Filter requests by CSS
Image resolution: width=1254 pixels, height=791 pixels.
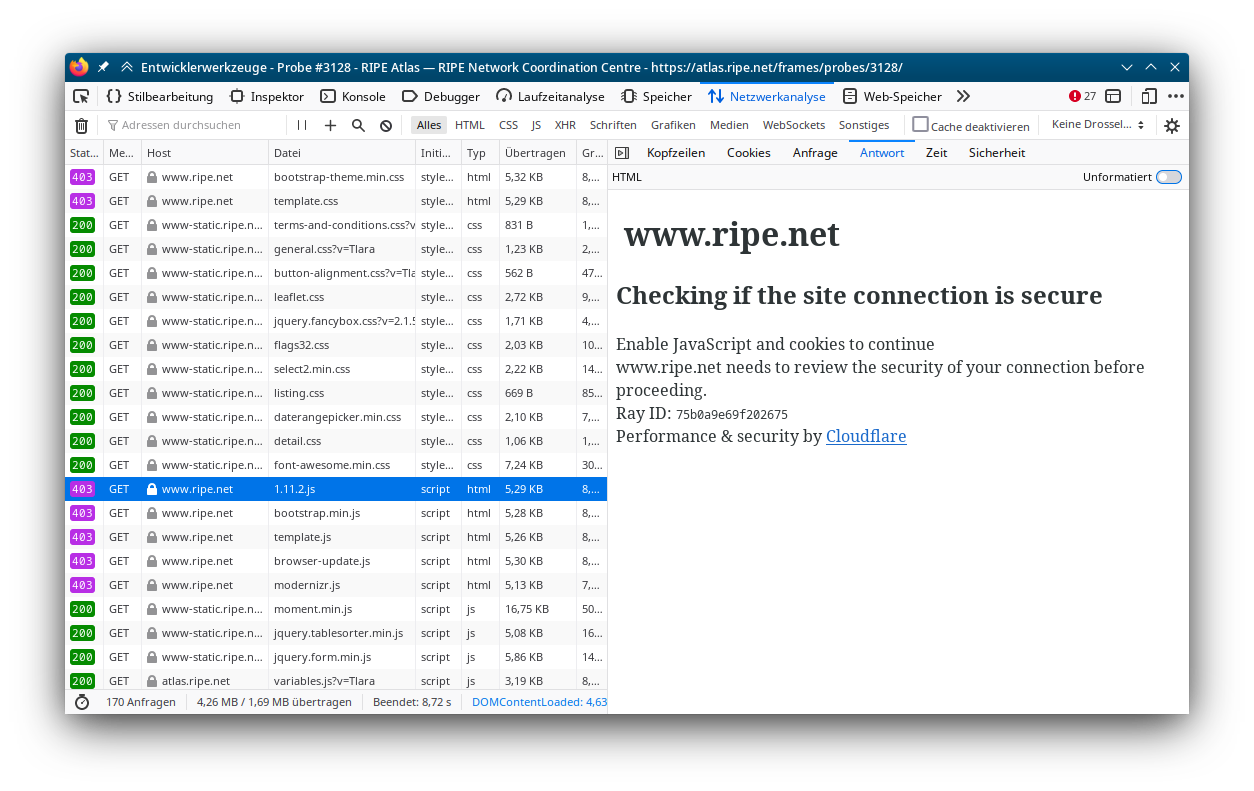tap(509, 125)
